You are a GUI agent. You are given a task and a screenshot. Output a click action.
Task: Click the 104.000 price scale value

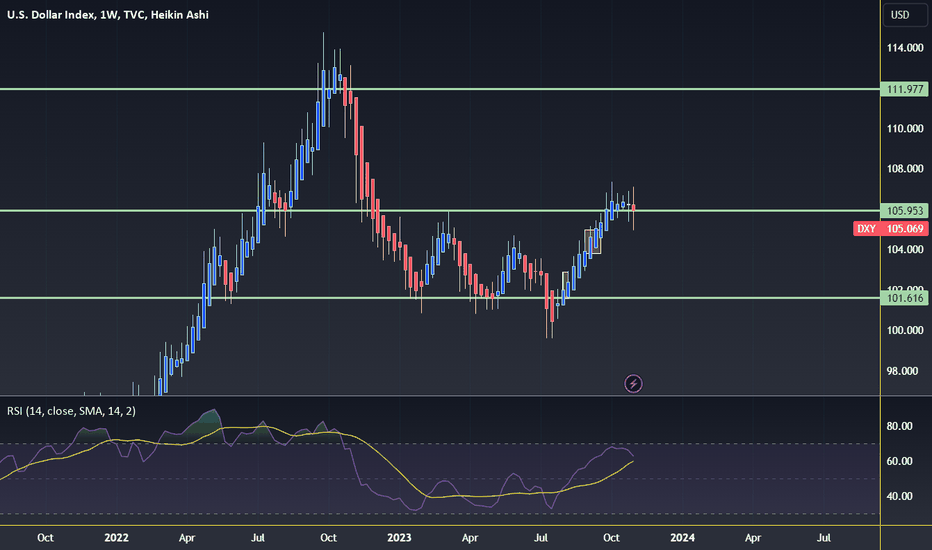coord(905,249)
